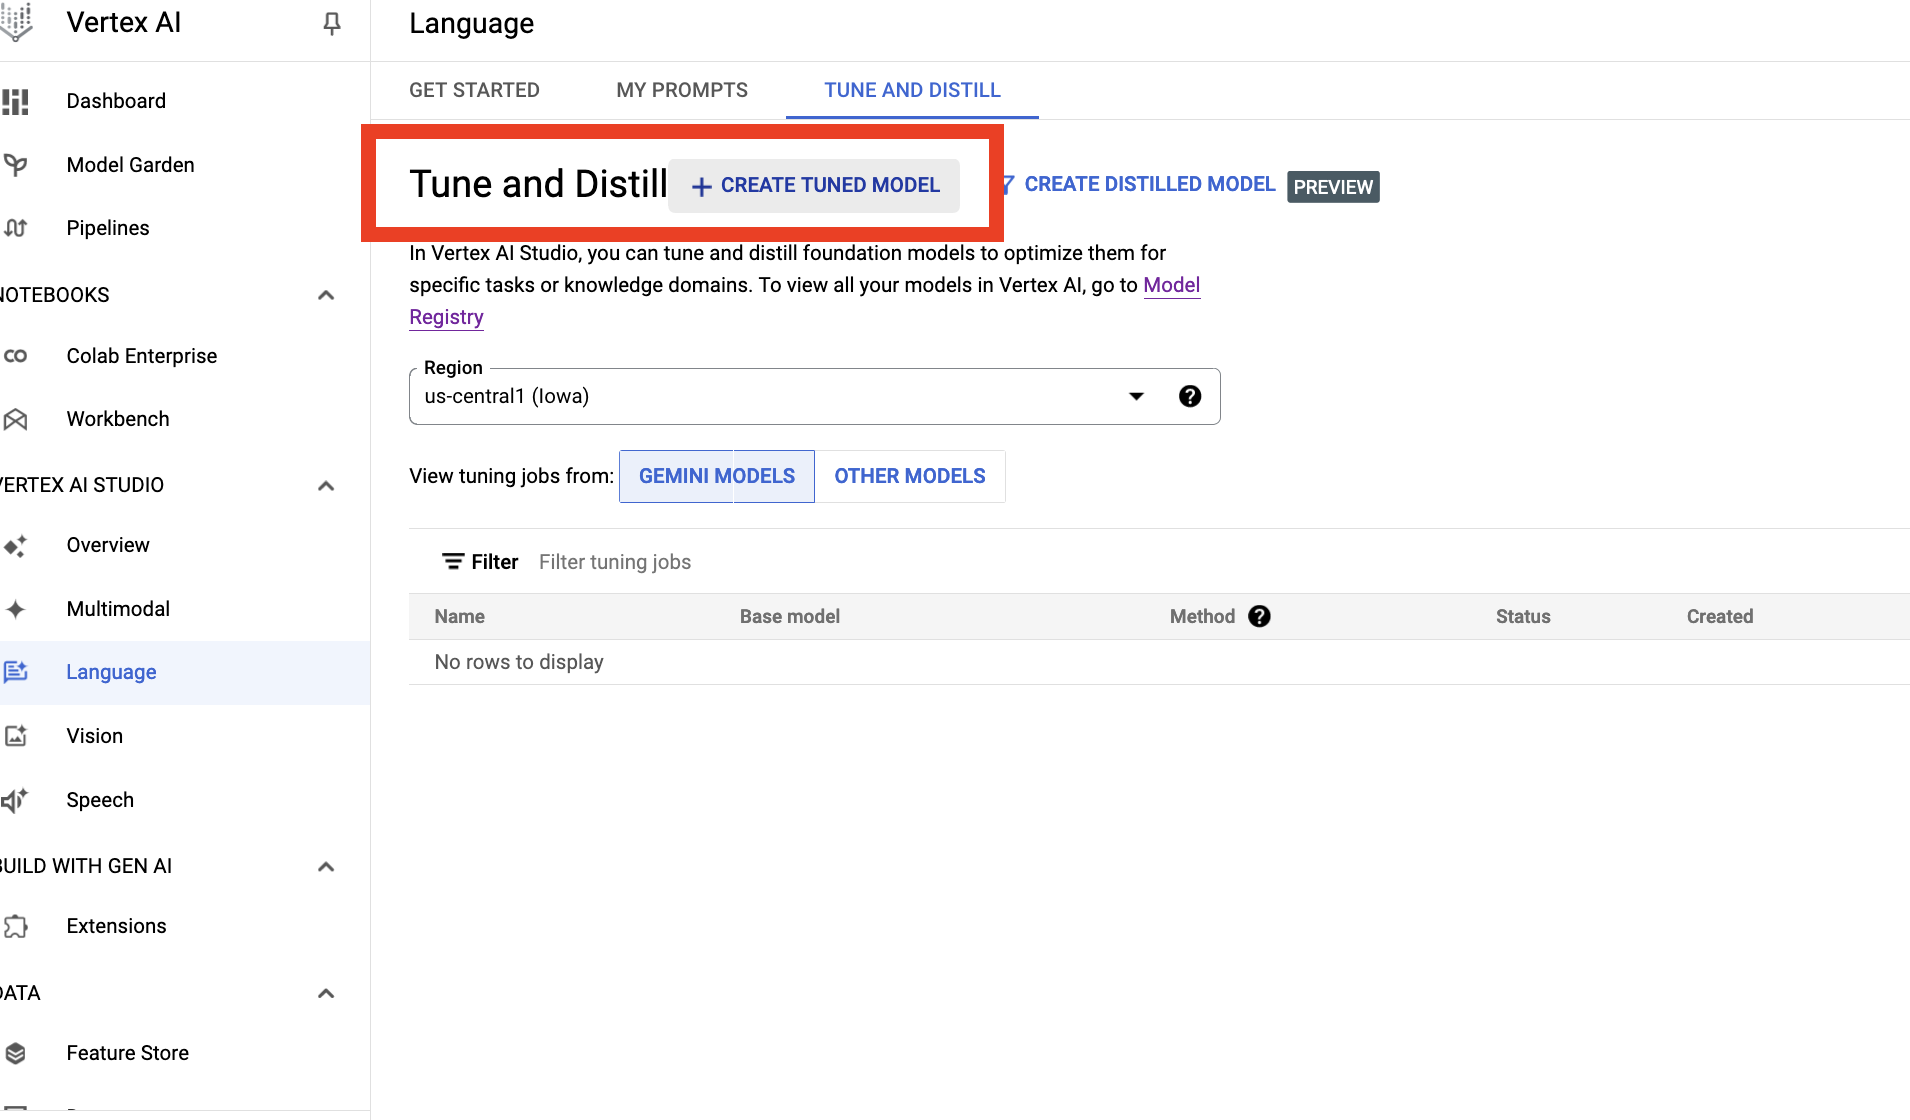
Task: Open Region help question mark icon
Action: [x=1190, y=396]
